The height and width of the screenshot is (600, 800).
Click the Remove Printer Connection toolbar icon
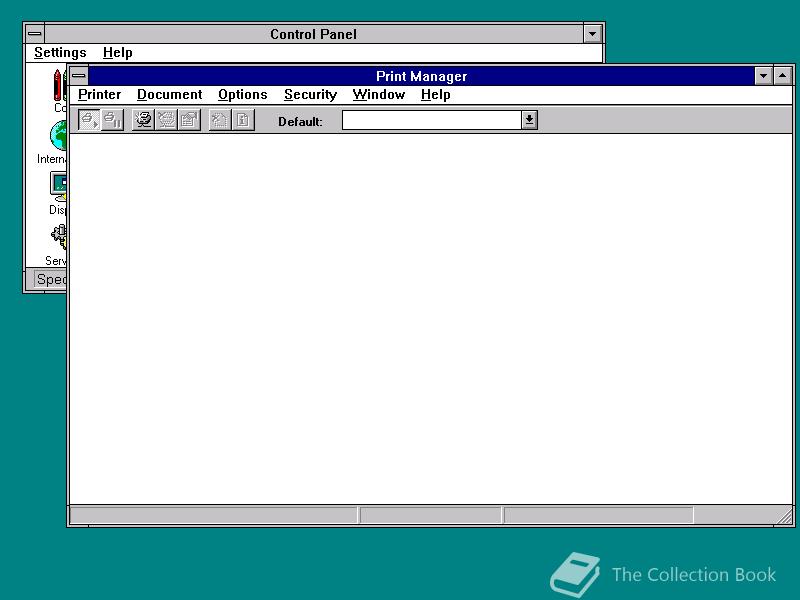pos(166,120)
